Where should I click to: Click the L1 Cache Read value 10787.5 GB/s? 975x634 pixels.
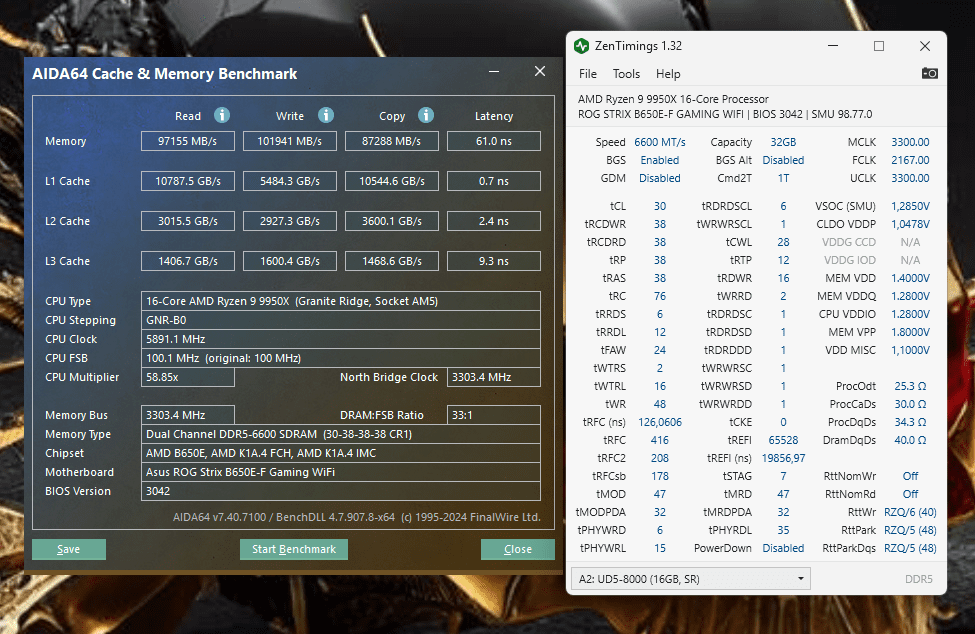point(188,181)
